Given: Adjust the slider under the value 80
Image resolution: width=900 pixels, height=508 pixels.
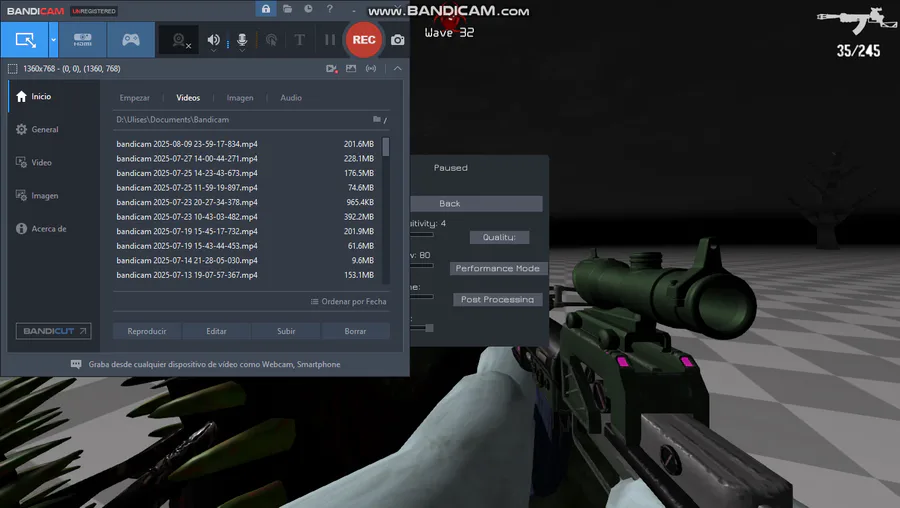Looking at the screenshot, I should [x=422, y=266].
